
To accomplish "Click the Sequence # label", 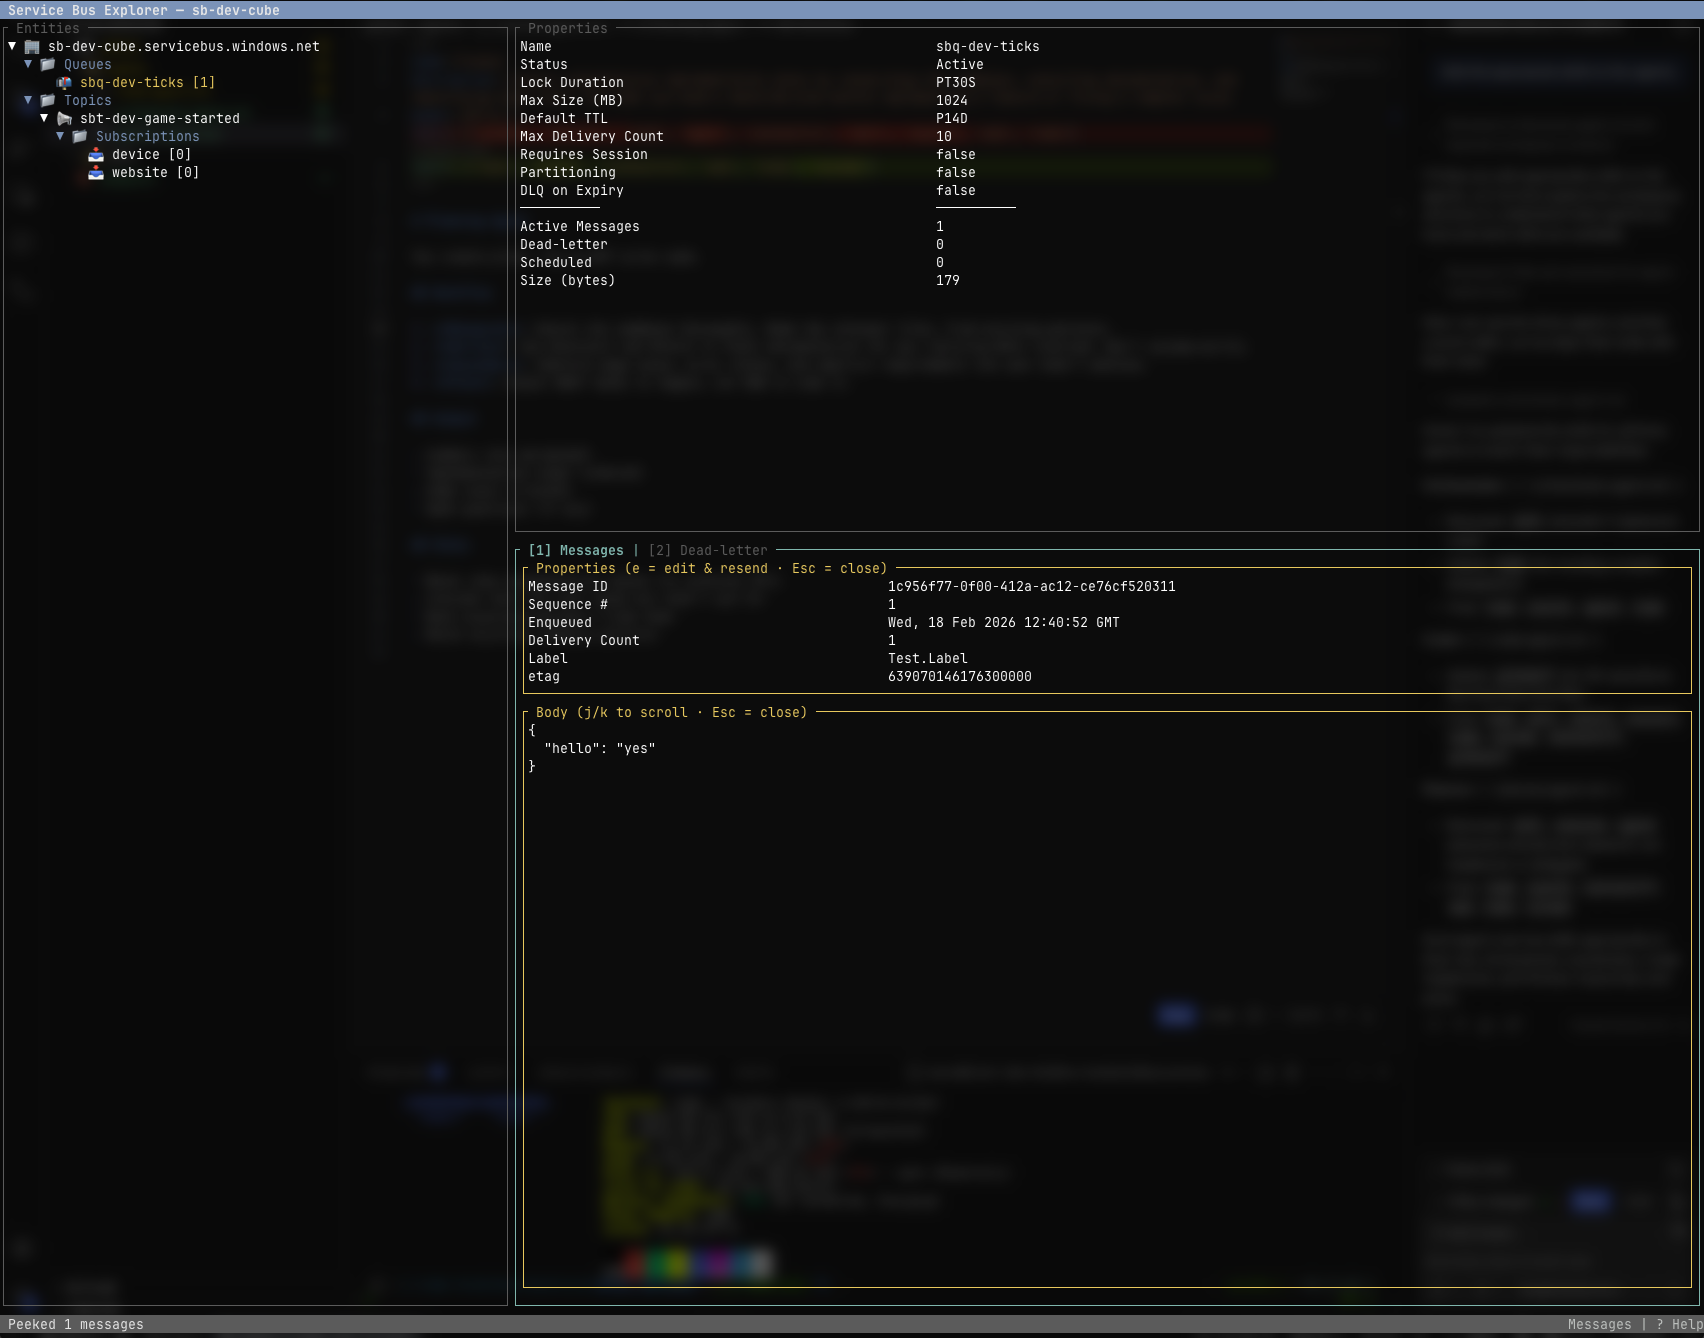I will [x=568, y=605].
